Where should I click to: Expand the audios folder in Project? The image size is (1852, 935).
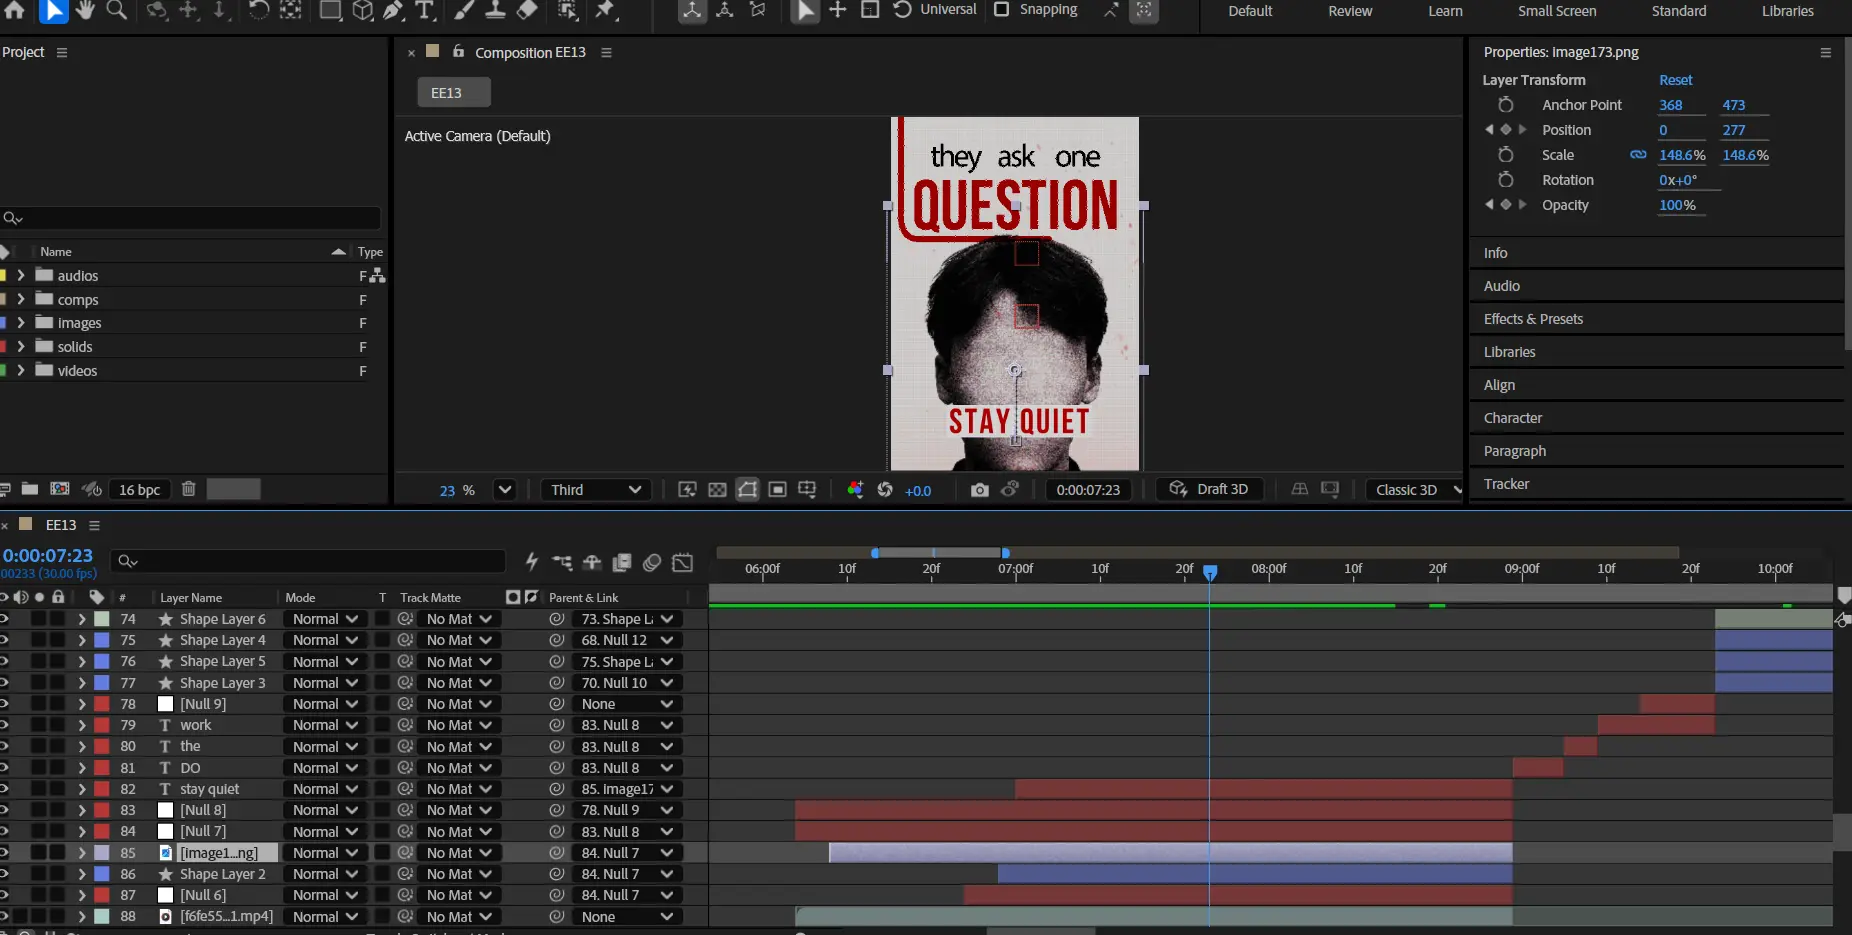pos(20,275)
